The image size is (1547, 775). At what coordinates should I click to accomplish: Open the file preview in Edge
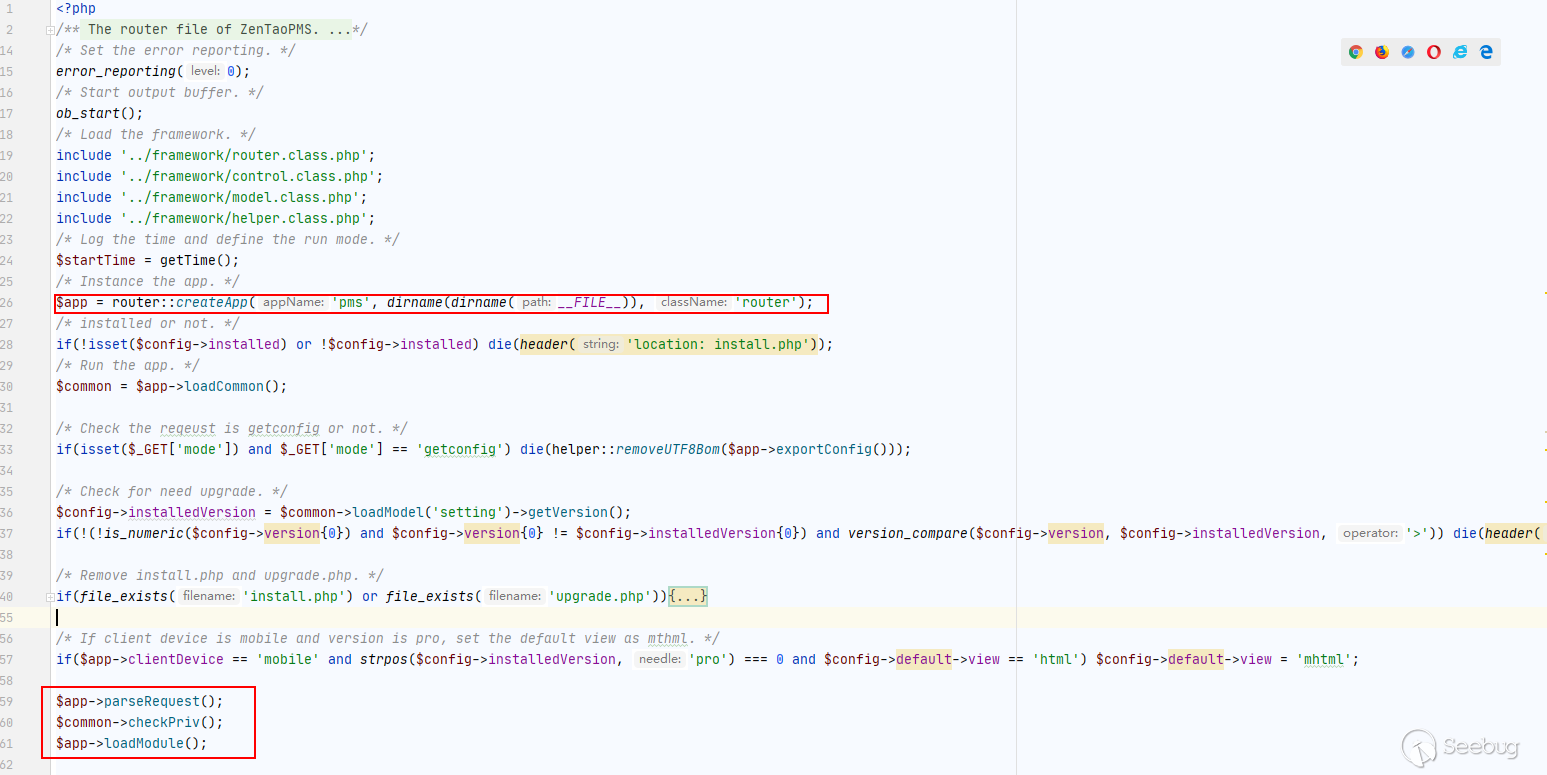pyautogui.click(x=1486, y=52)
